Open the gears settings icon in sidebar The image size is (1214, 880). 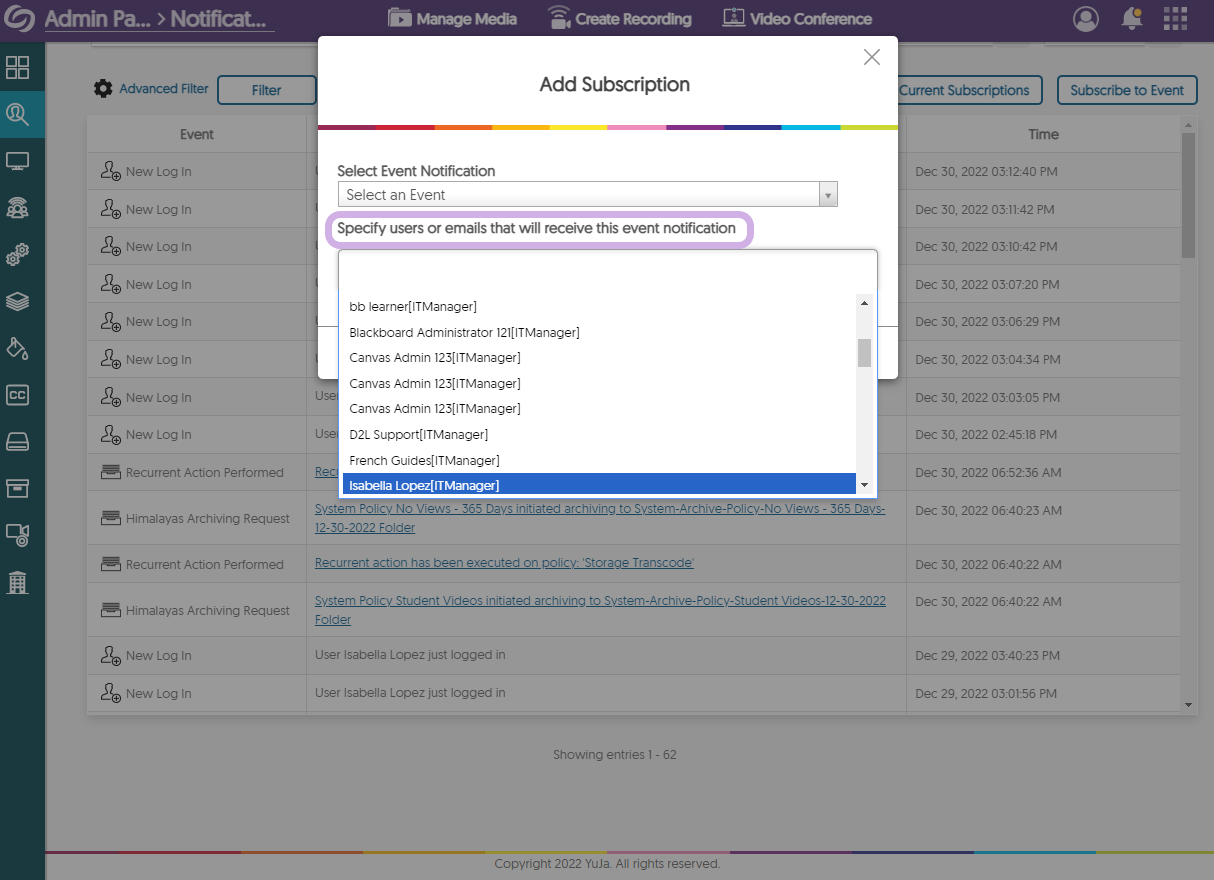(x=17, y=255)
